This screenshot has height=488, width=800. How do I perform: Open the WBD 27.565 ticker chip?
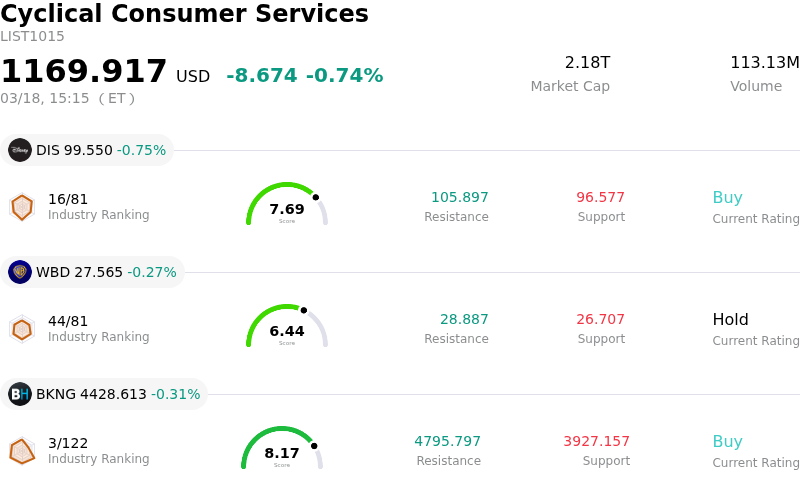pos(94,272)
